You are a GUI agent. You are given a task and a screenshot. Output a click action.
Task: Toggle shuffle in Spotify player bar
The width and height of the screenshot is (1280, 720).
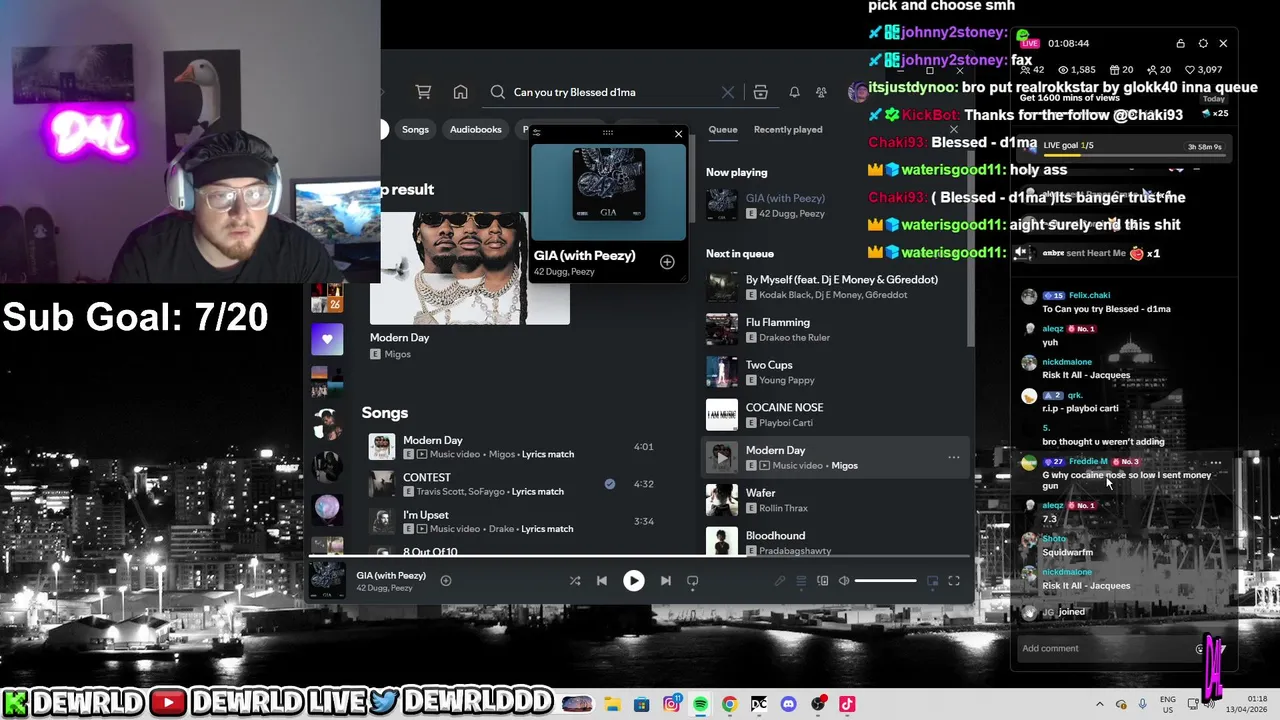click(x=575, y=581)
